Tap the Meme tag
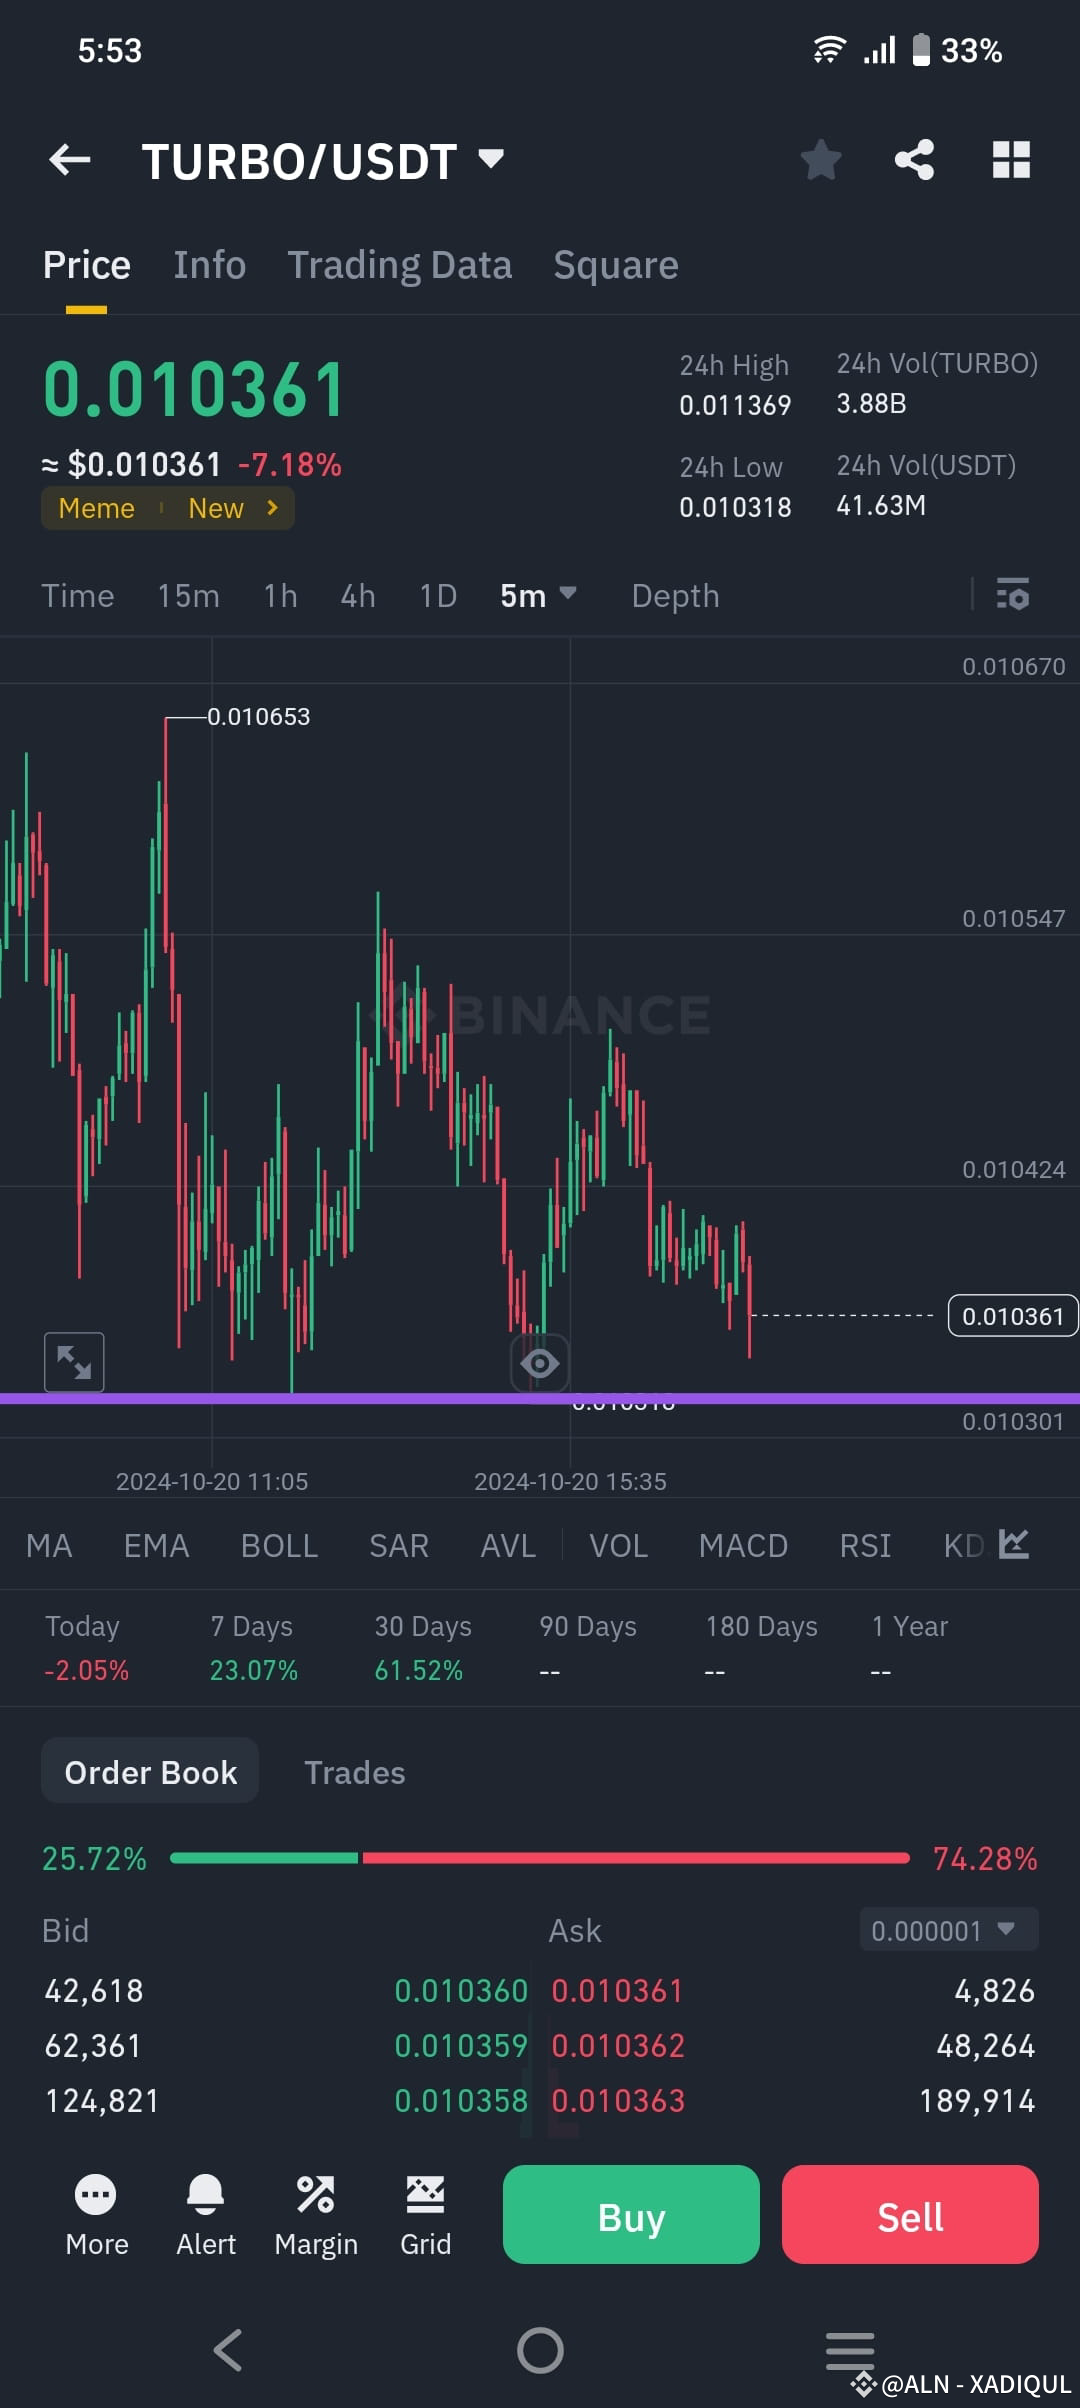 pyautogui.click(x=96, y=508)
